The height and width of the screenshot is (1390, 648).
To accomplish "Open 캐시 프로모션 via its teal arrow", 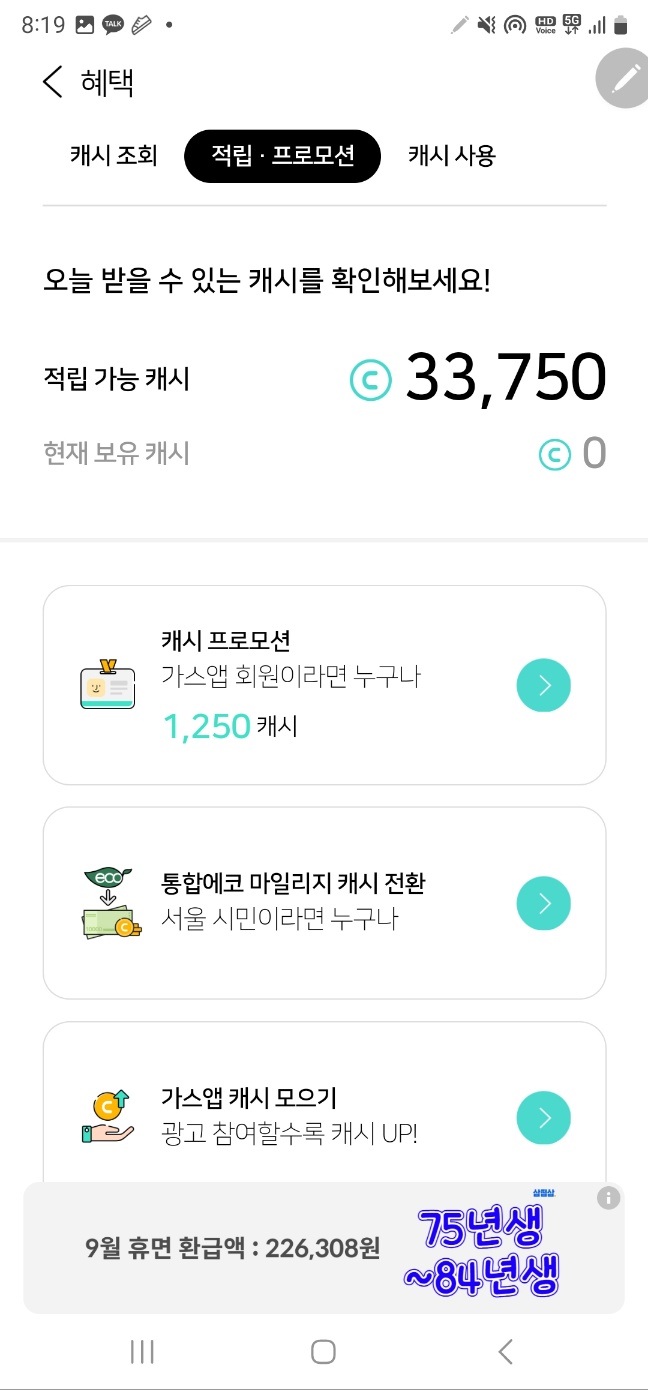I will (x=543, y=685).
